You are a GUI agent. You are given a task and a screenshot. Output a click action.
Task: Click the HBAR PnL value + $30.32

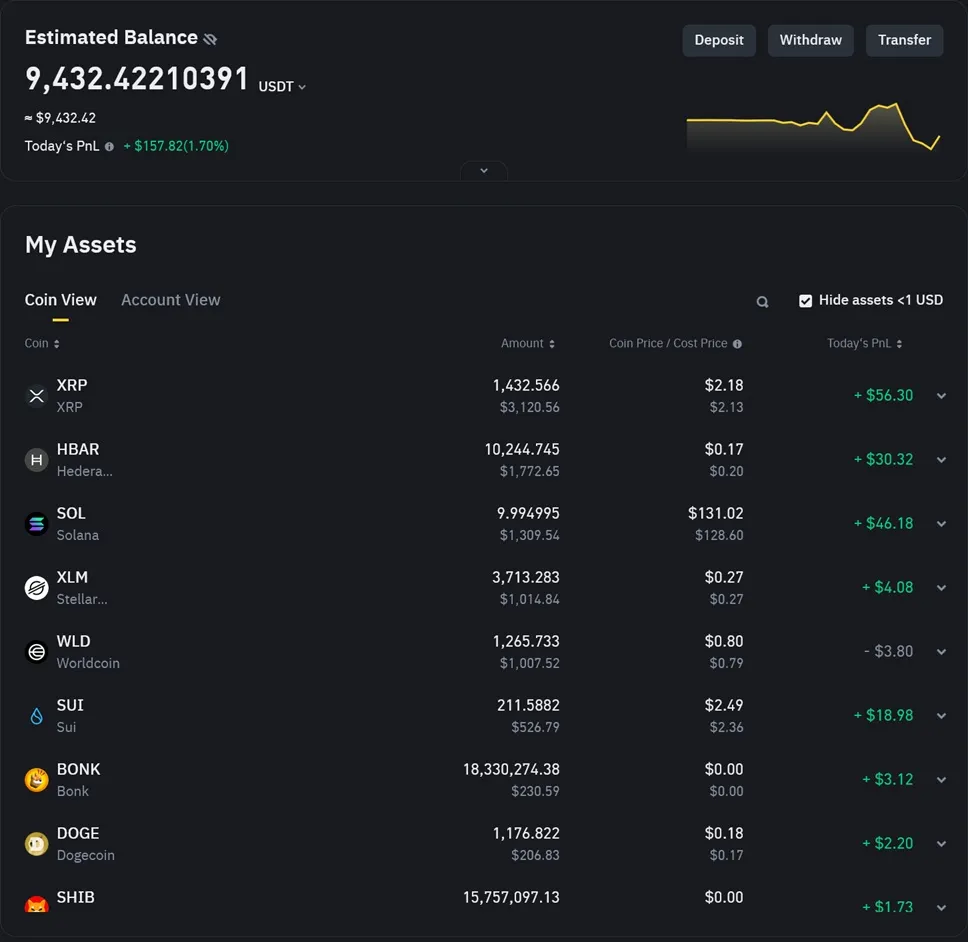pos(883,460)
